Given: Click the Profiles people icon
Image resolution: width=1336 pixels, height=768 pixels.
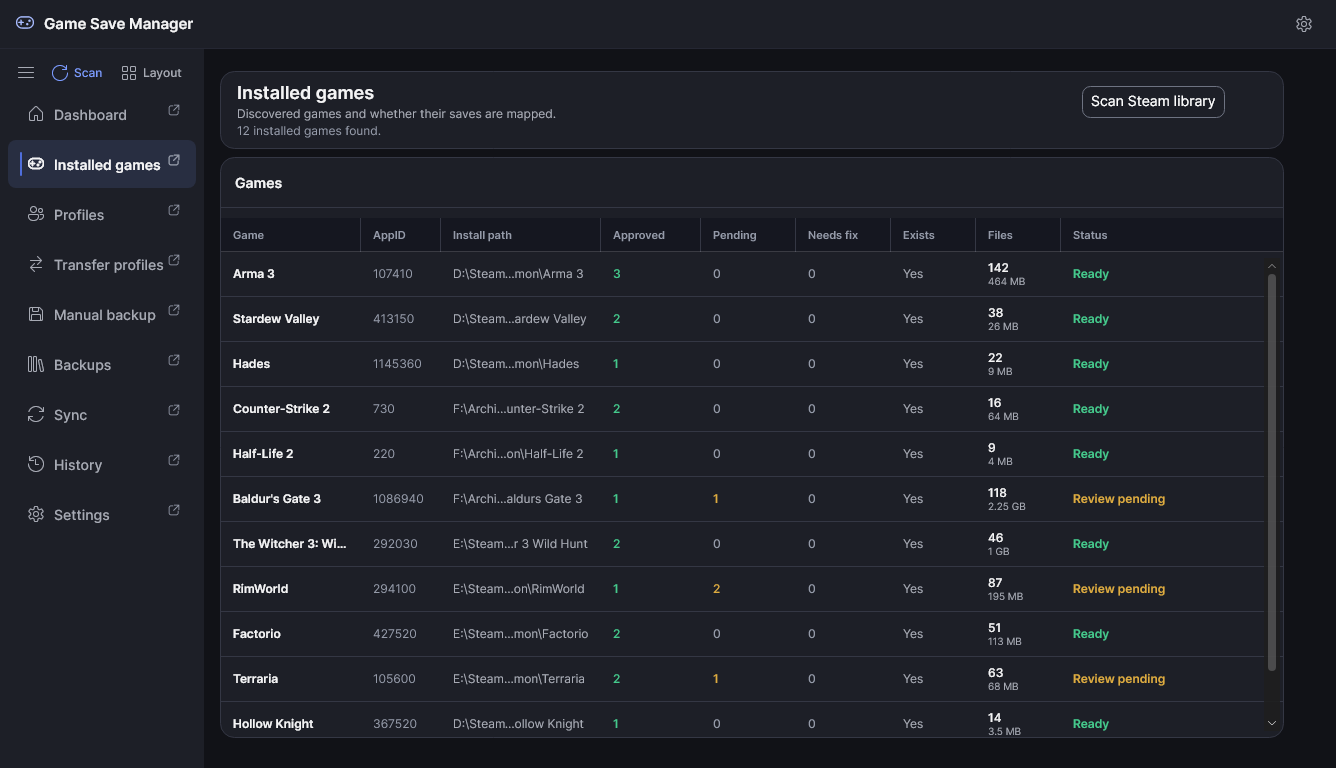Looking at the screenshot, I should (36, 214).
